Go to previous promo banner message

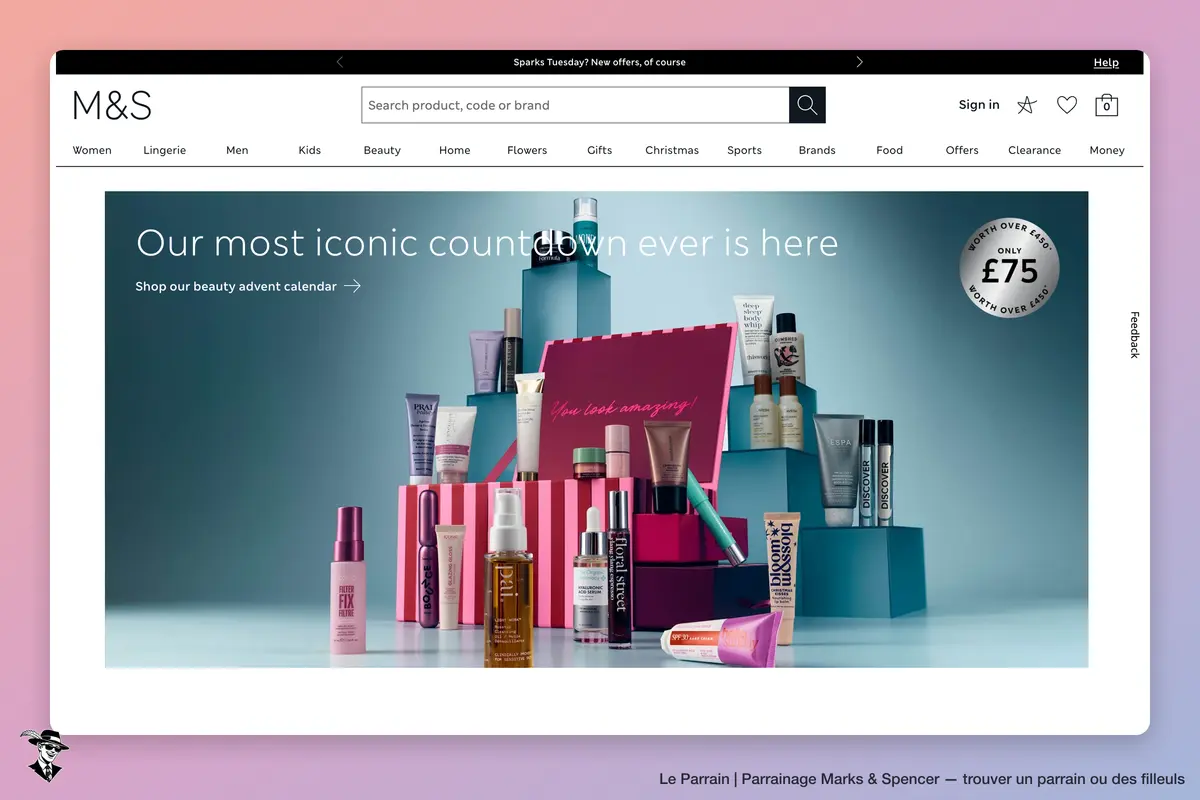[x=340, y=62]
